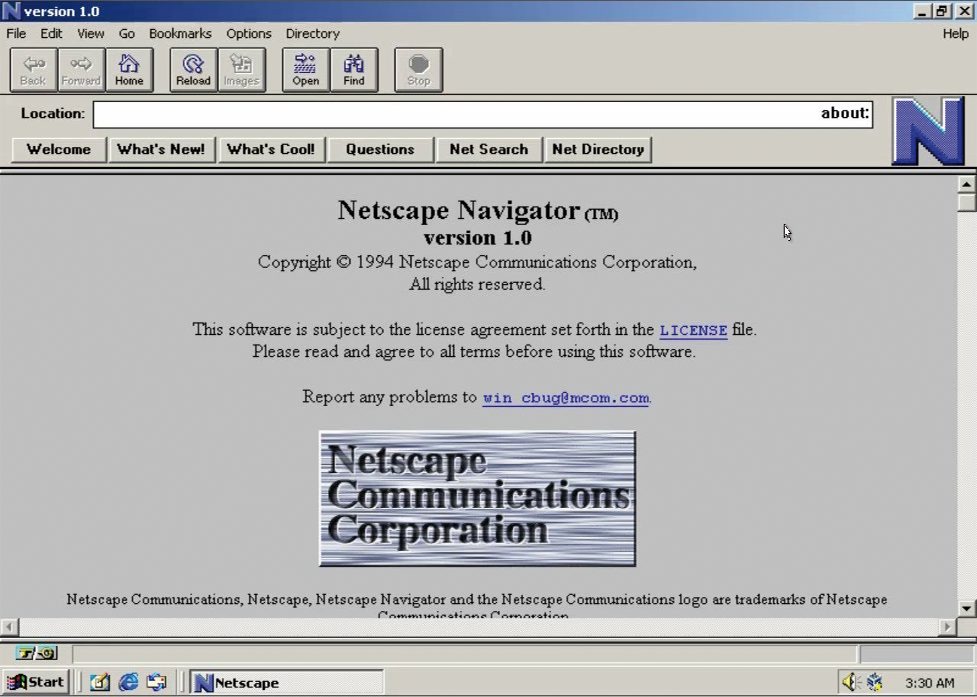Screen dimensions: 977x697
Task: Launch Find with the binoculars button
Action: pyautogui.click(x=353, y=70)
